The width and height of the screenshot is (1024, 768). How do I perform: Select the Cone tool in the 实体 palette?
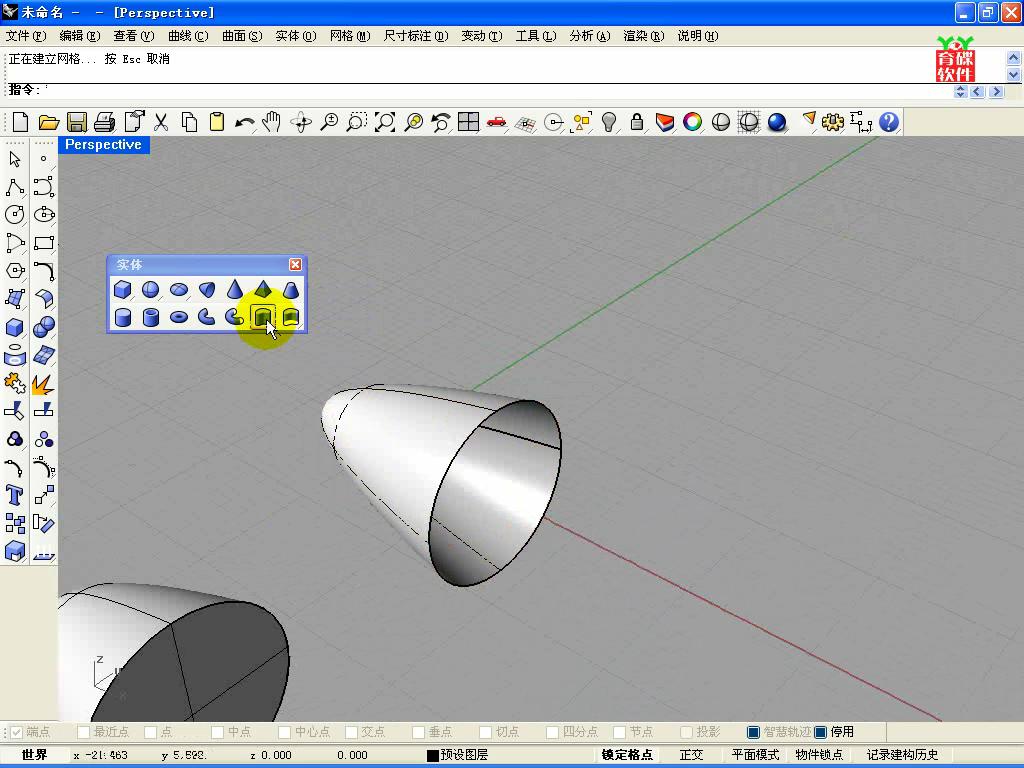[x=234, y=289]
